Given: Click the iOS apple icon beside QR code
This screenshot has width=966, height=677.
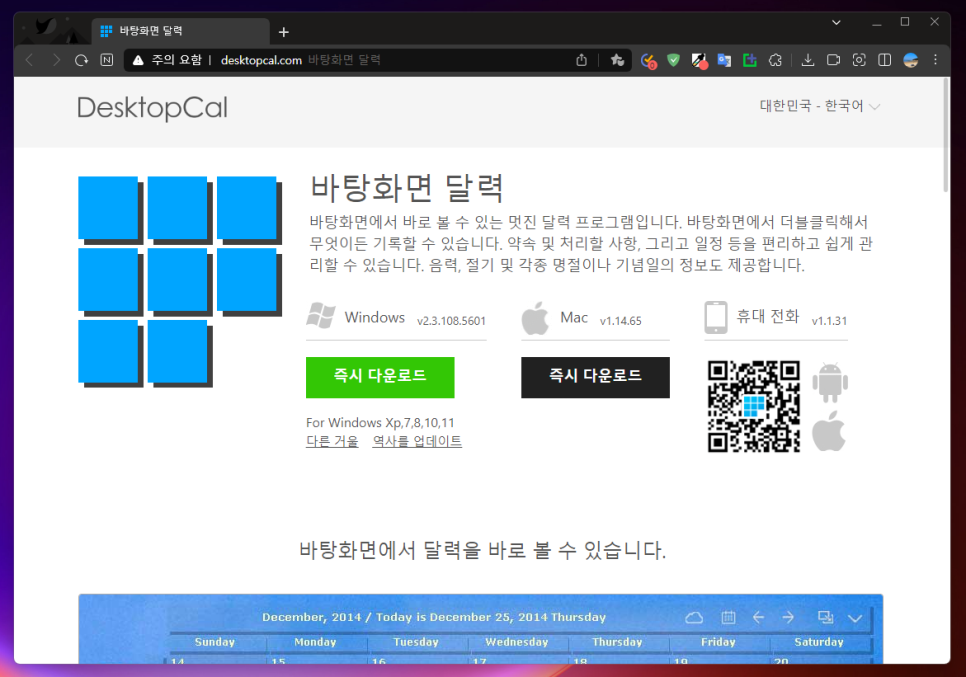Looking at the screenshot, I should [829, 431].
